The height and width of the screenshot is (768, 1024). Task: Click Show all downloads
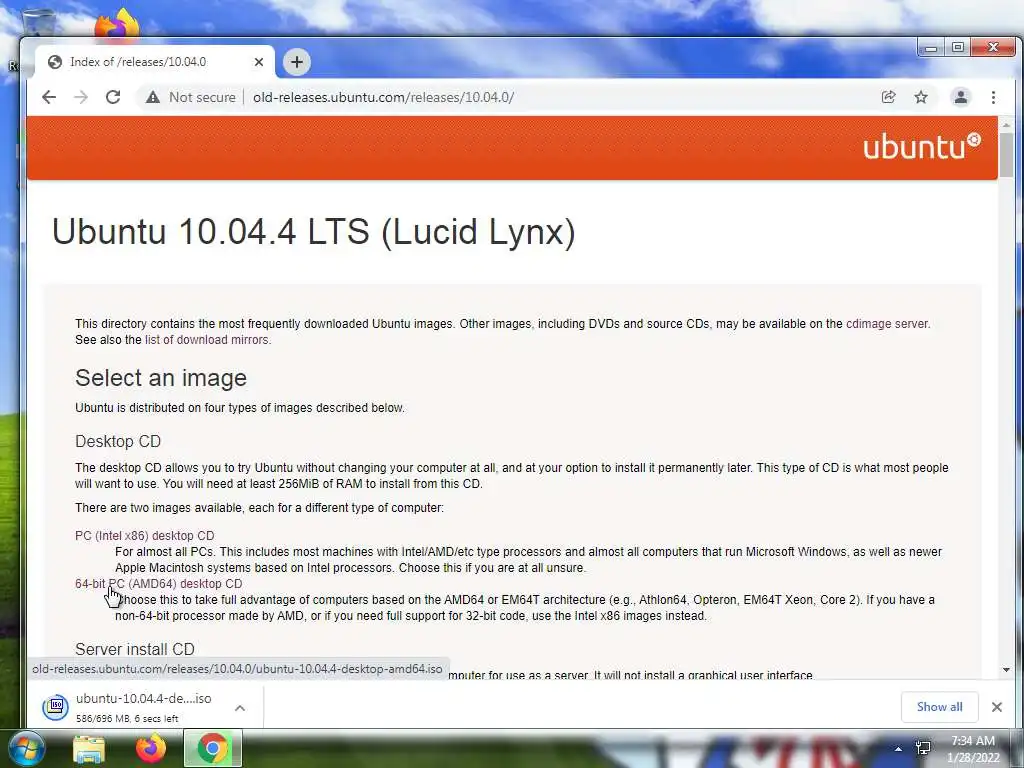(x=939, y=707)
